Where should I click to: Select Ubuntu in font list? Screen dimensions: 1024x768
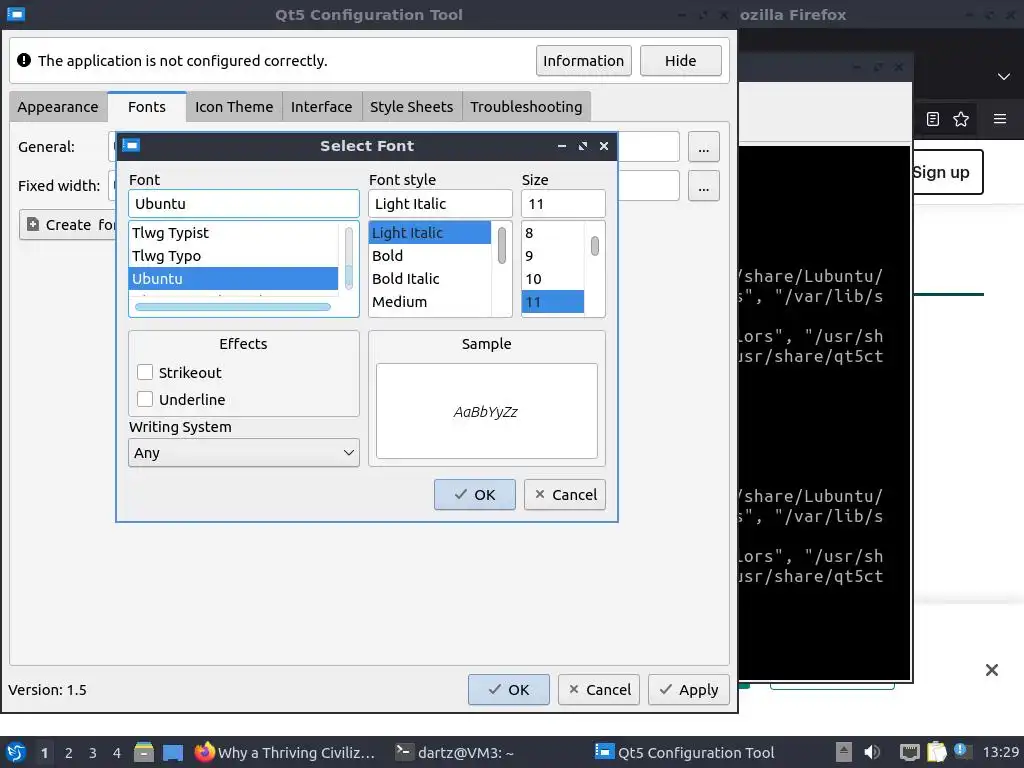tap(233, 278)
